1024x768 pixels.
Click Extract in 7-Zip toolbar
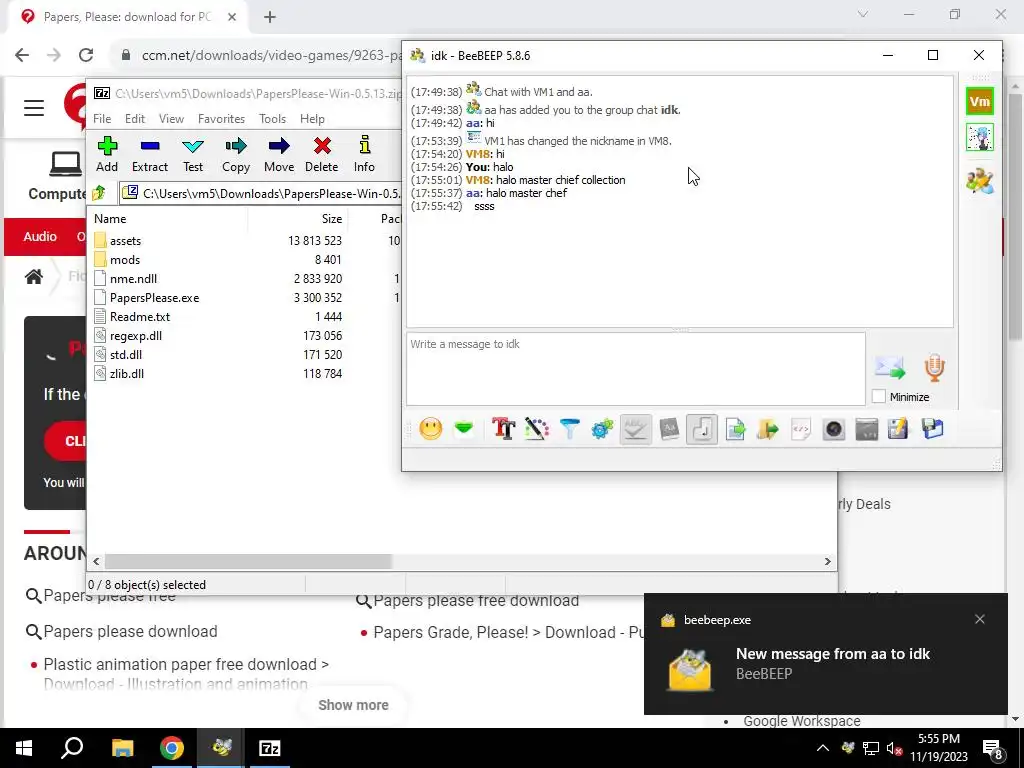pos(150,154)
